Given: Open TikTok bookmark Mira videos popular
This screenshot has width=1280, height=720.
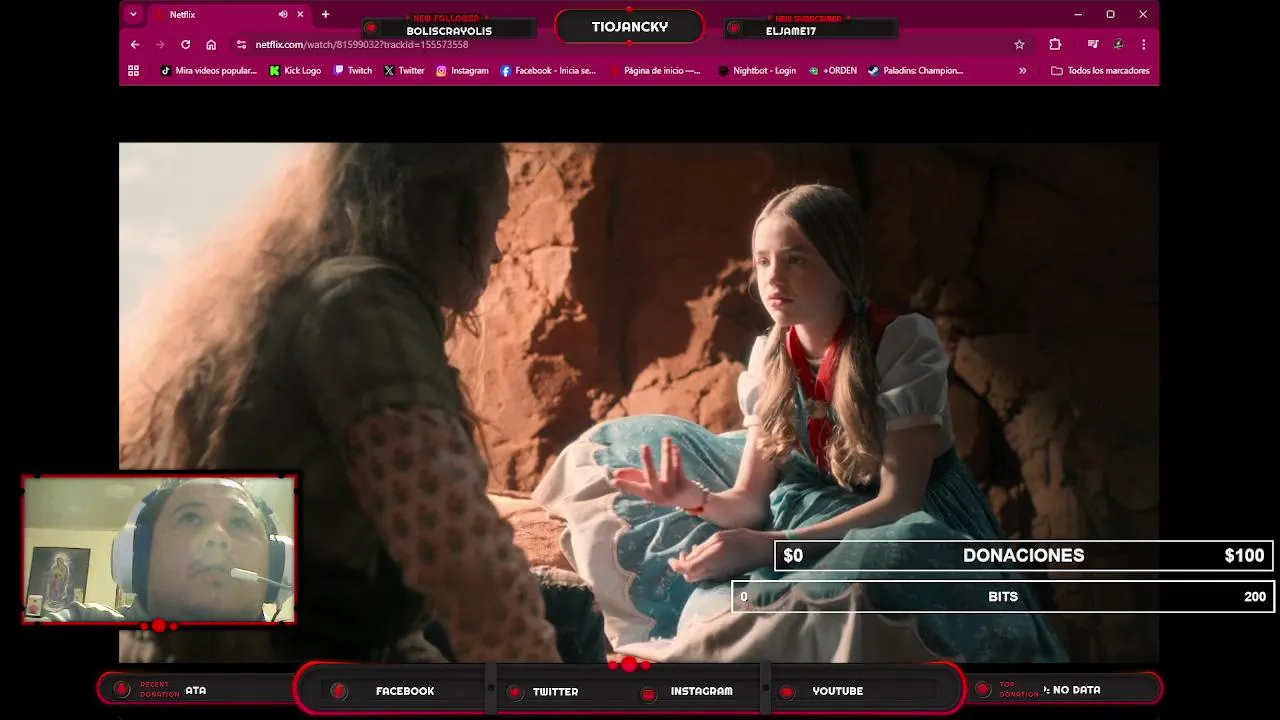Looking at the screenshot, I should pos(208,71).
